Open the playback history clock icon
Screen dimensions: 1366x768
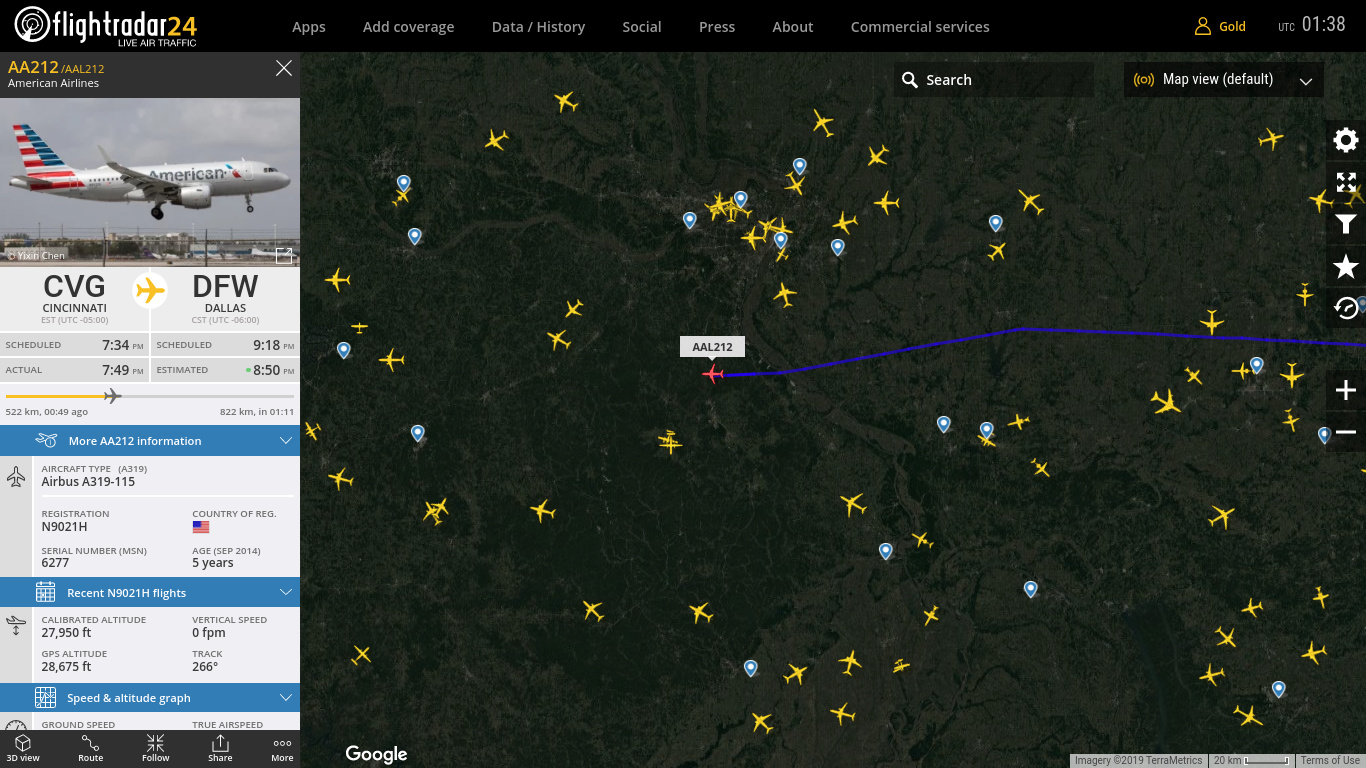[1346, 308]
